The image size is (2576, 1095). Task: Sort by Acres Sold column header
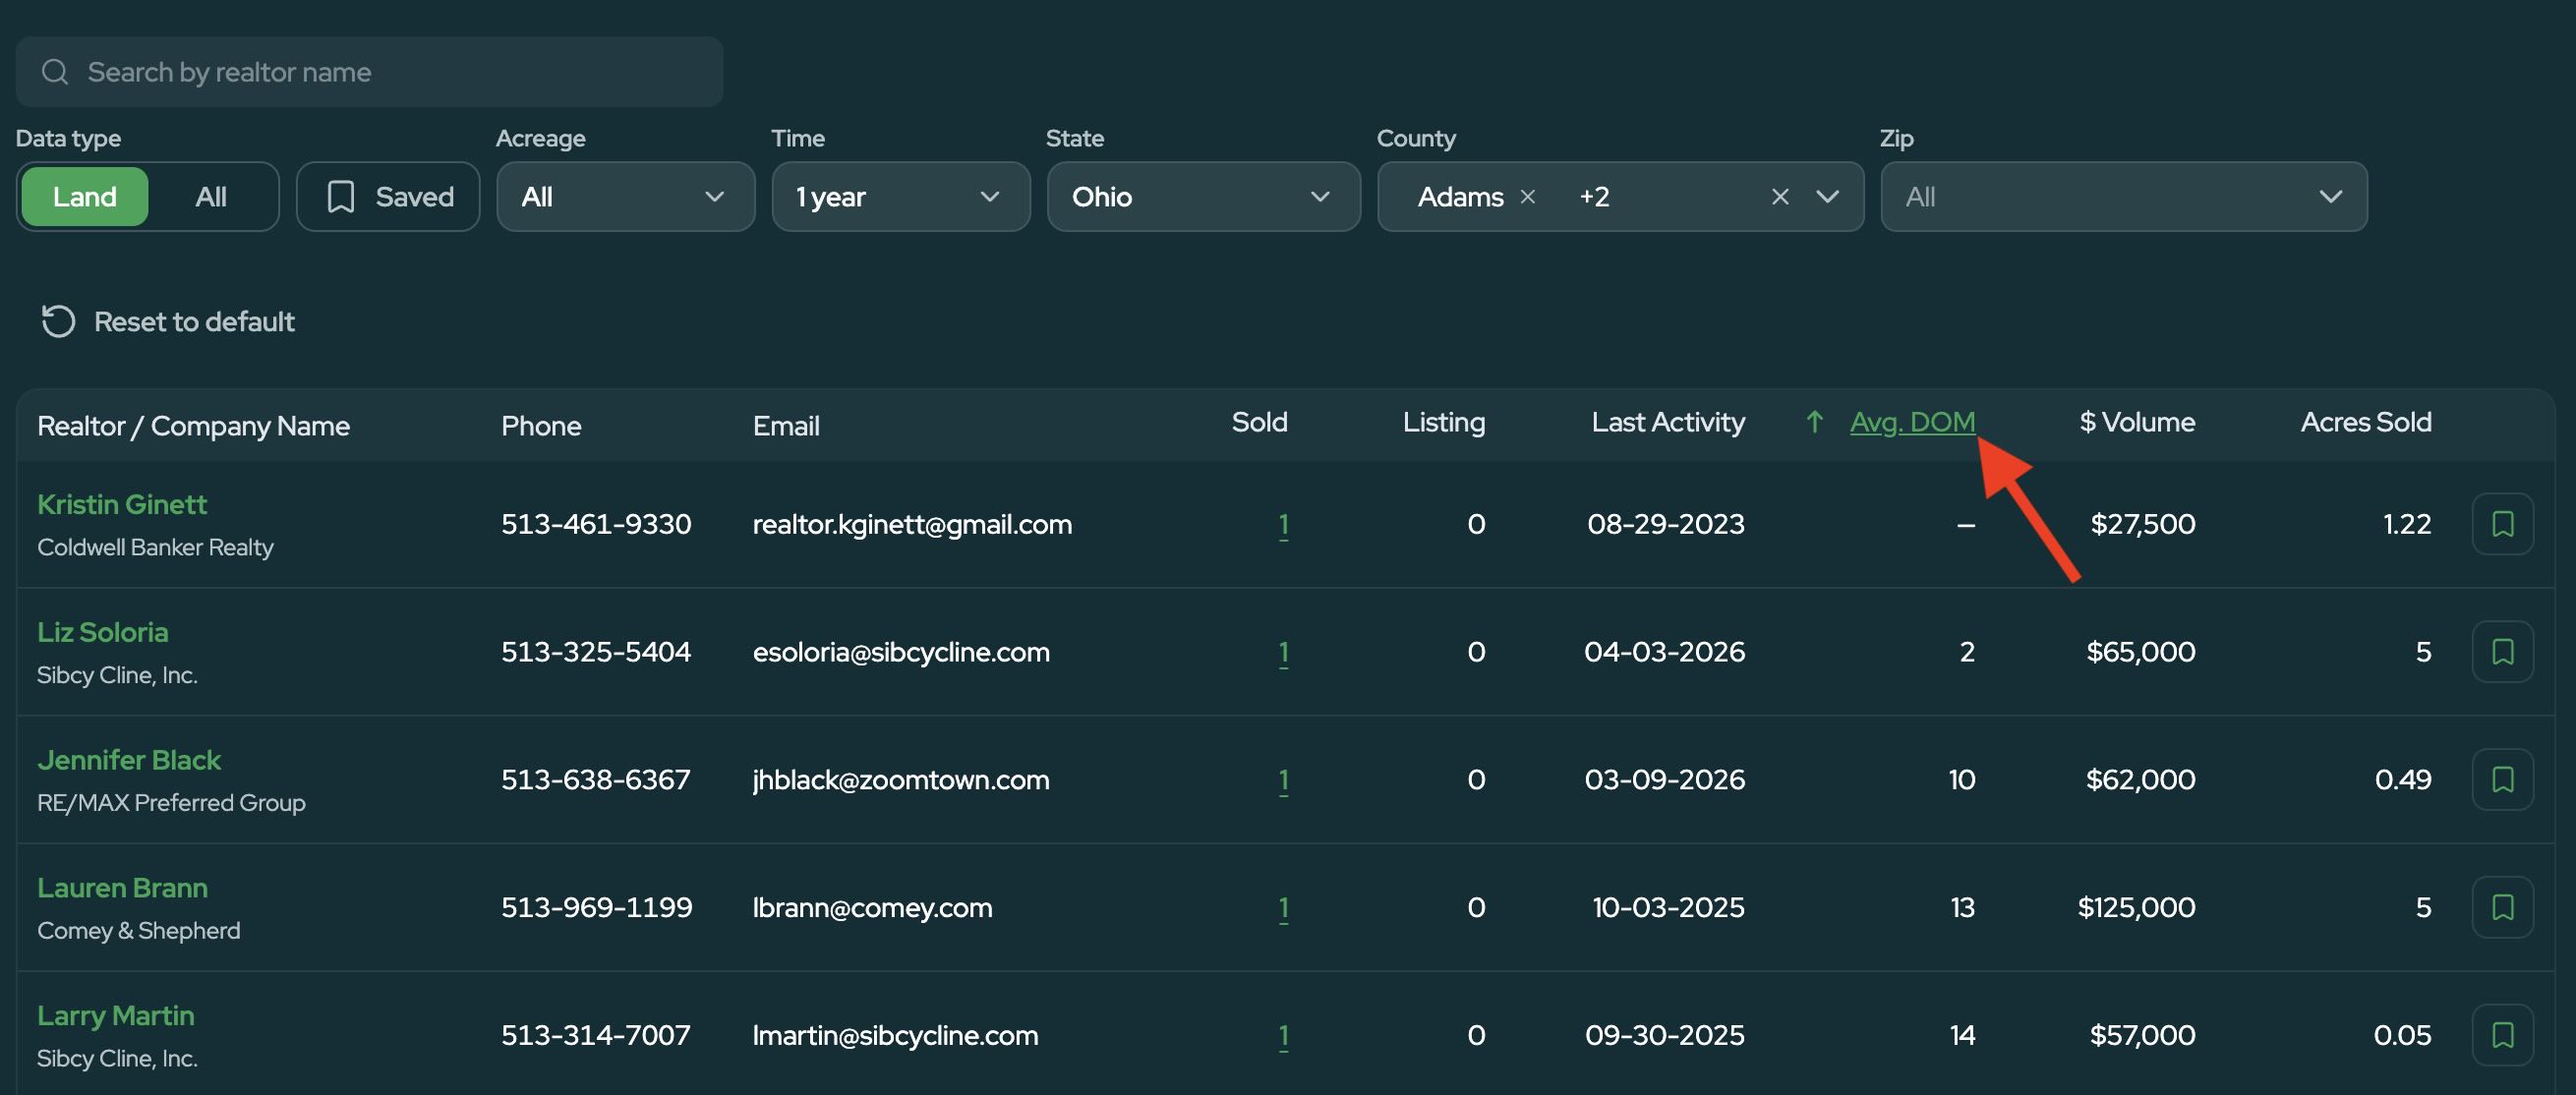(2365, 422)
